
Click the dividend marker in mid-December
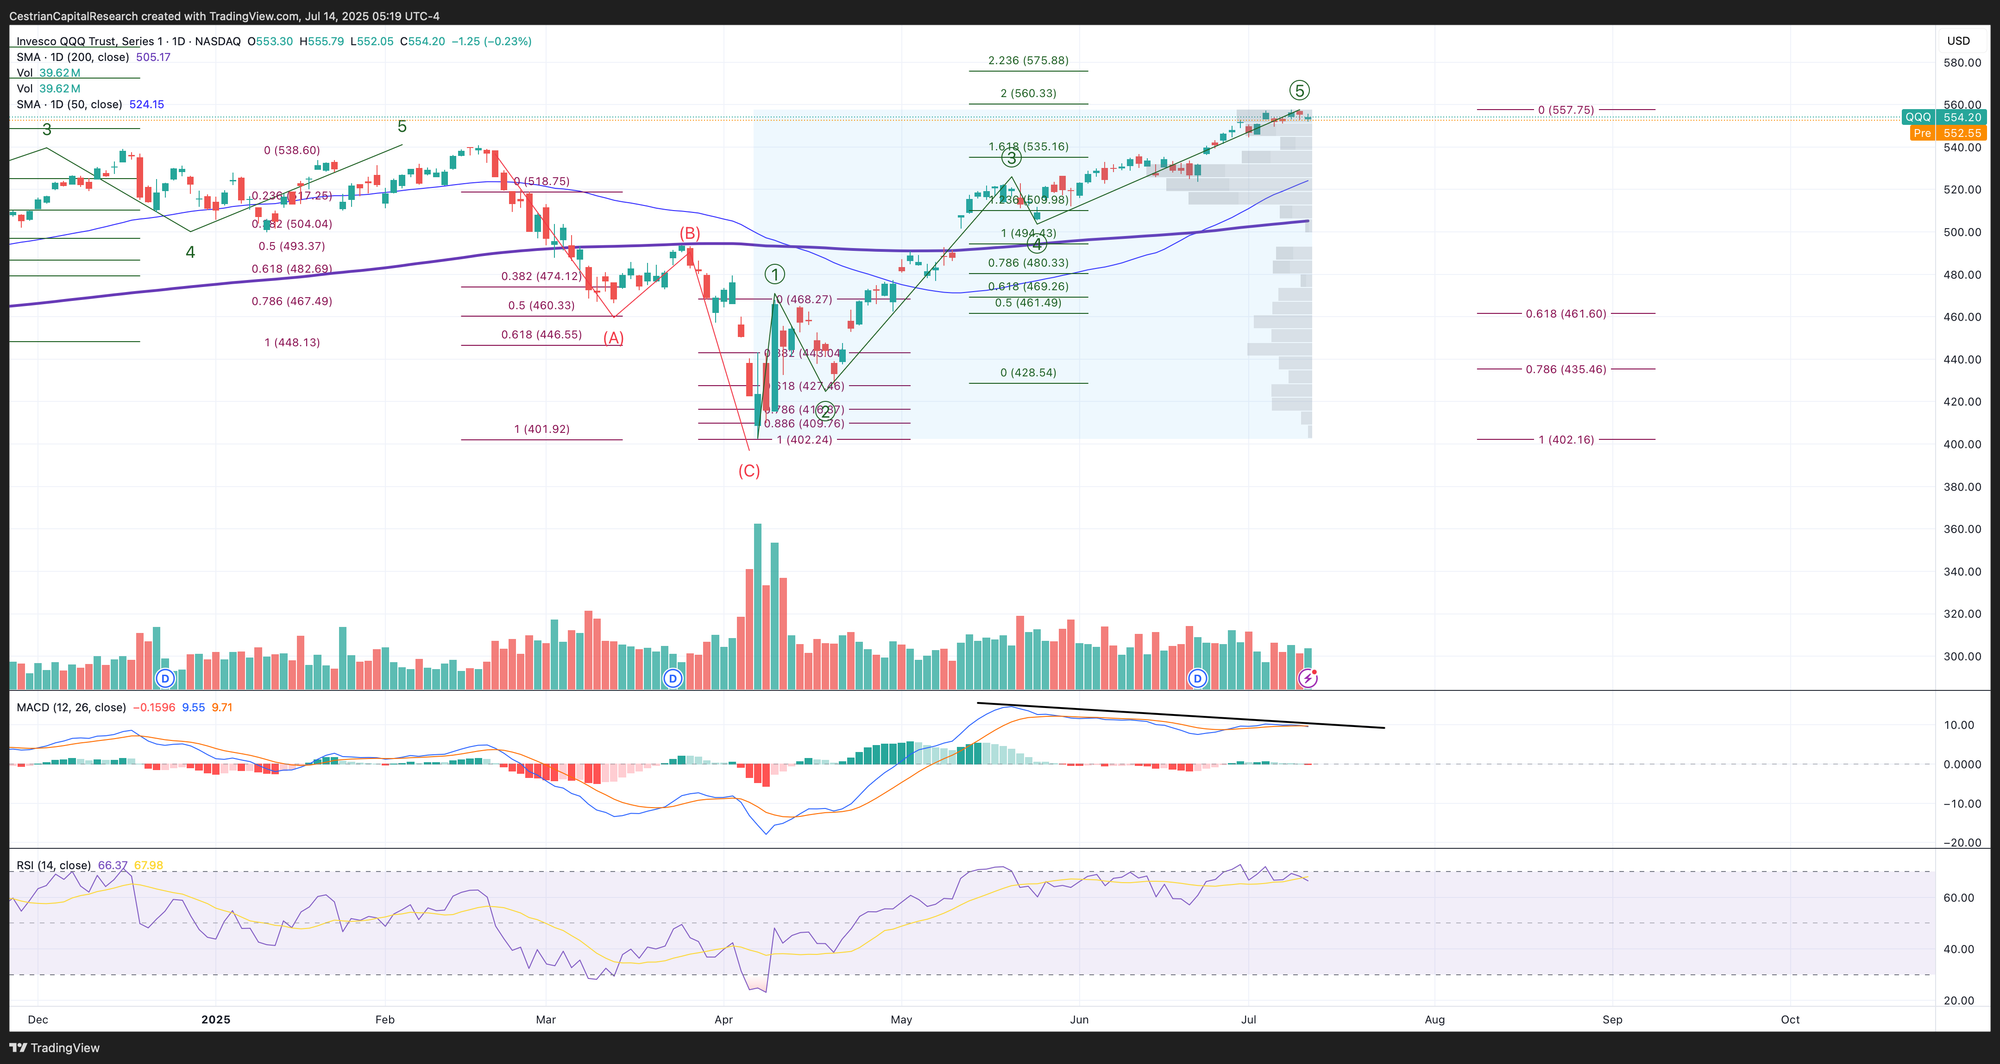166,679
